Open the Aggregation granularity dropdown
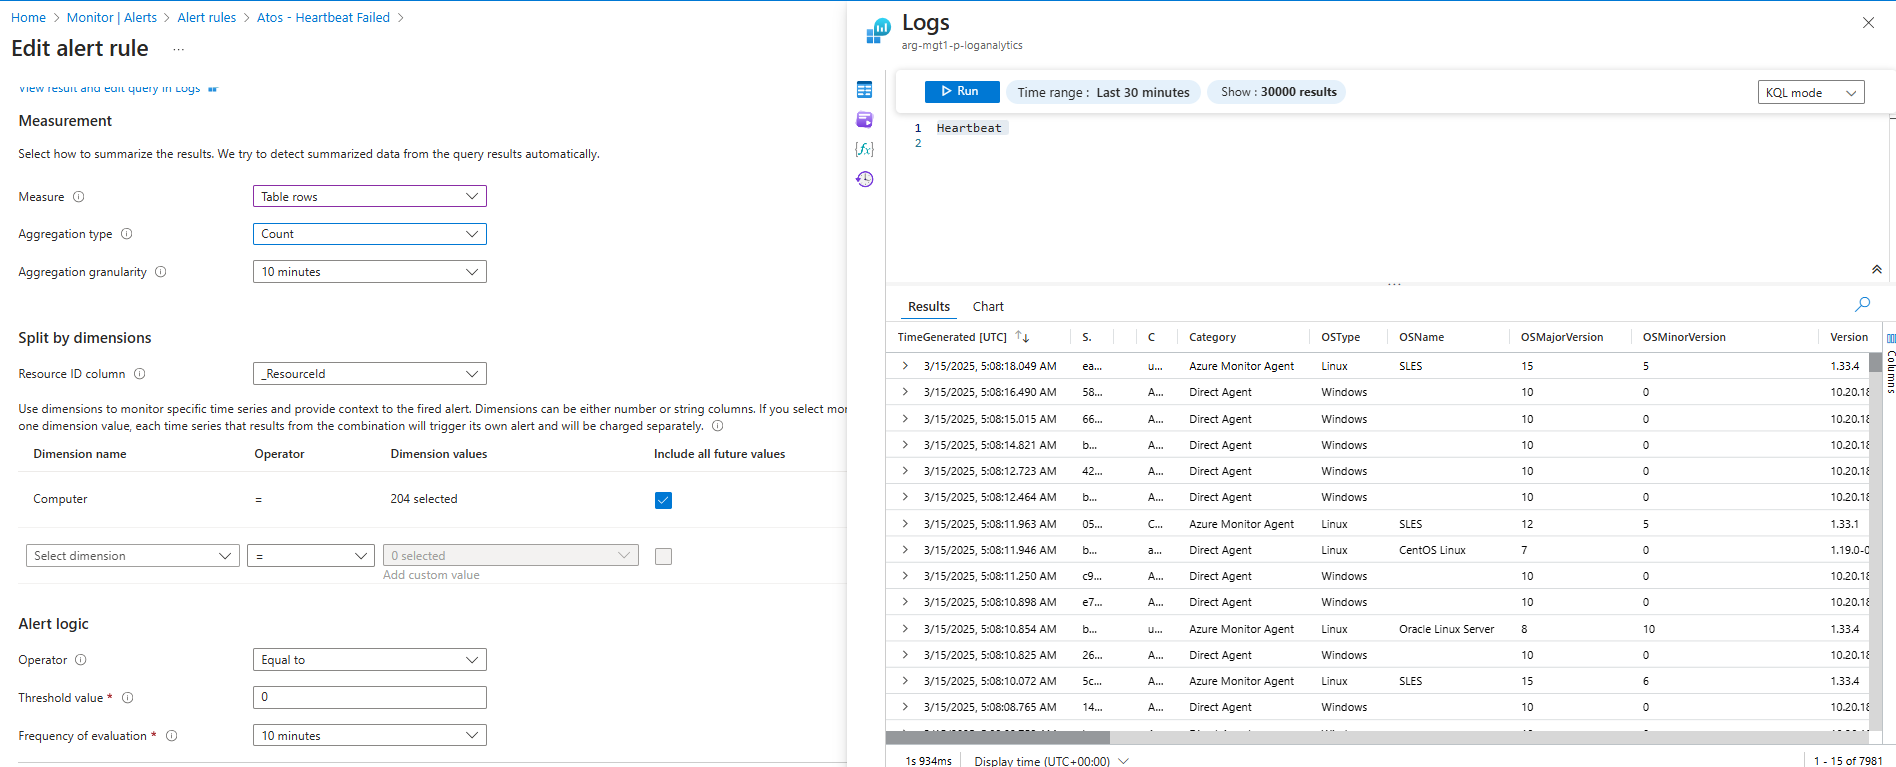 (370, 272)
